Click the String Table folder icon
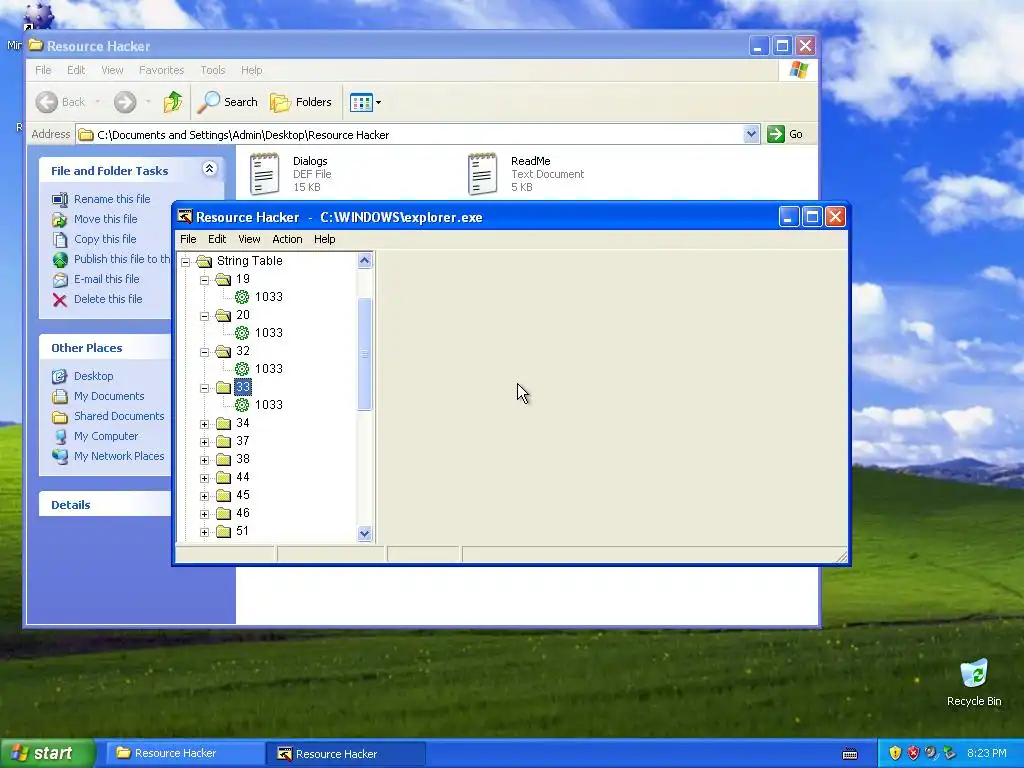 coord(204,261)
